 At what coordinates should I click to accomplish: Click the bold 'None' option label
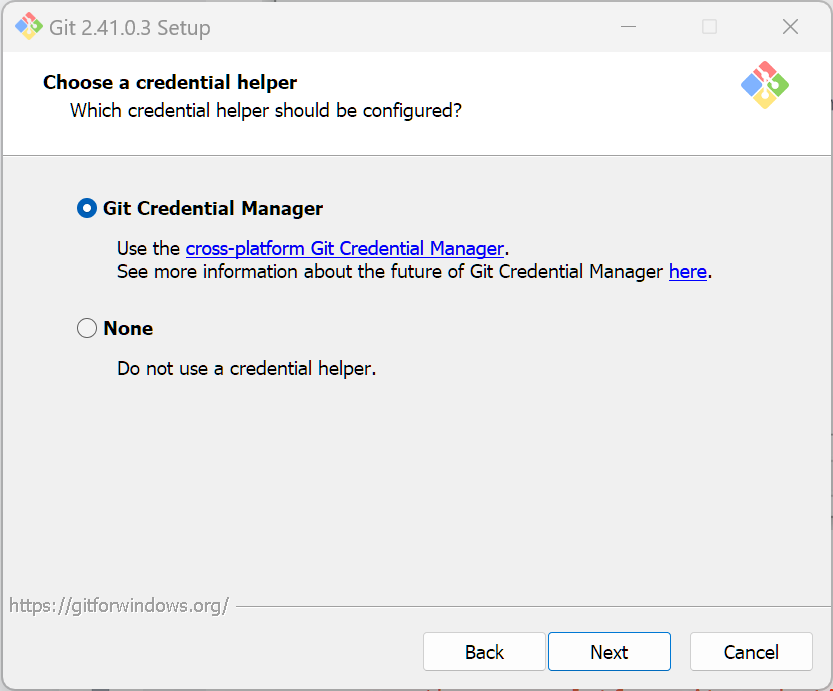point(128,328)
